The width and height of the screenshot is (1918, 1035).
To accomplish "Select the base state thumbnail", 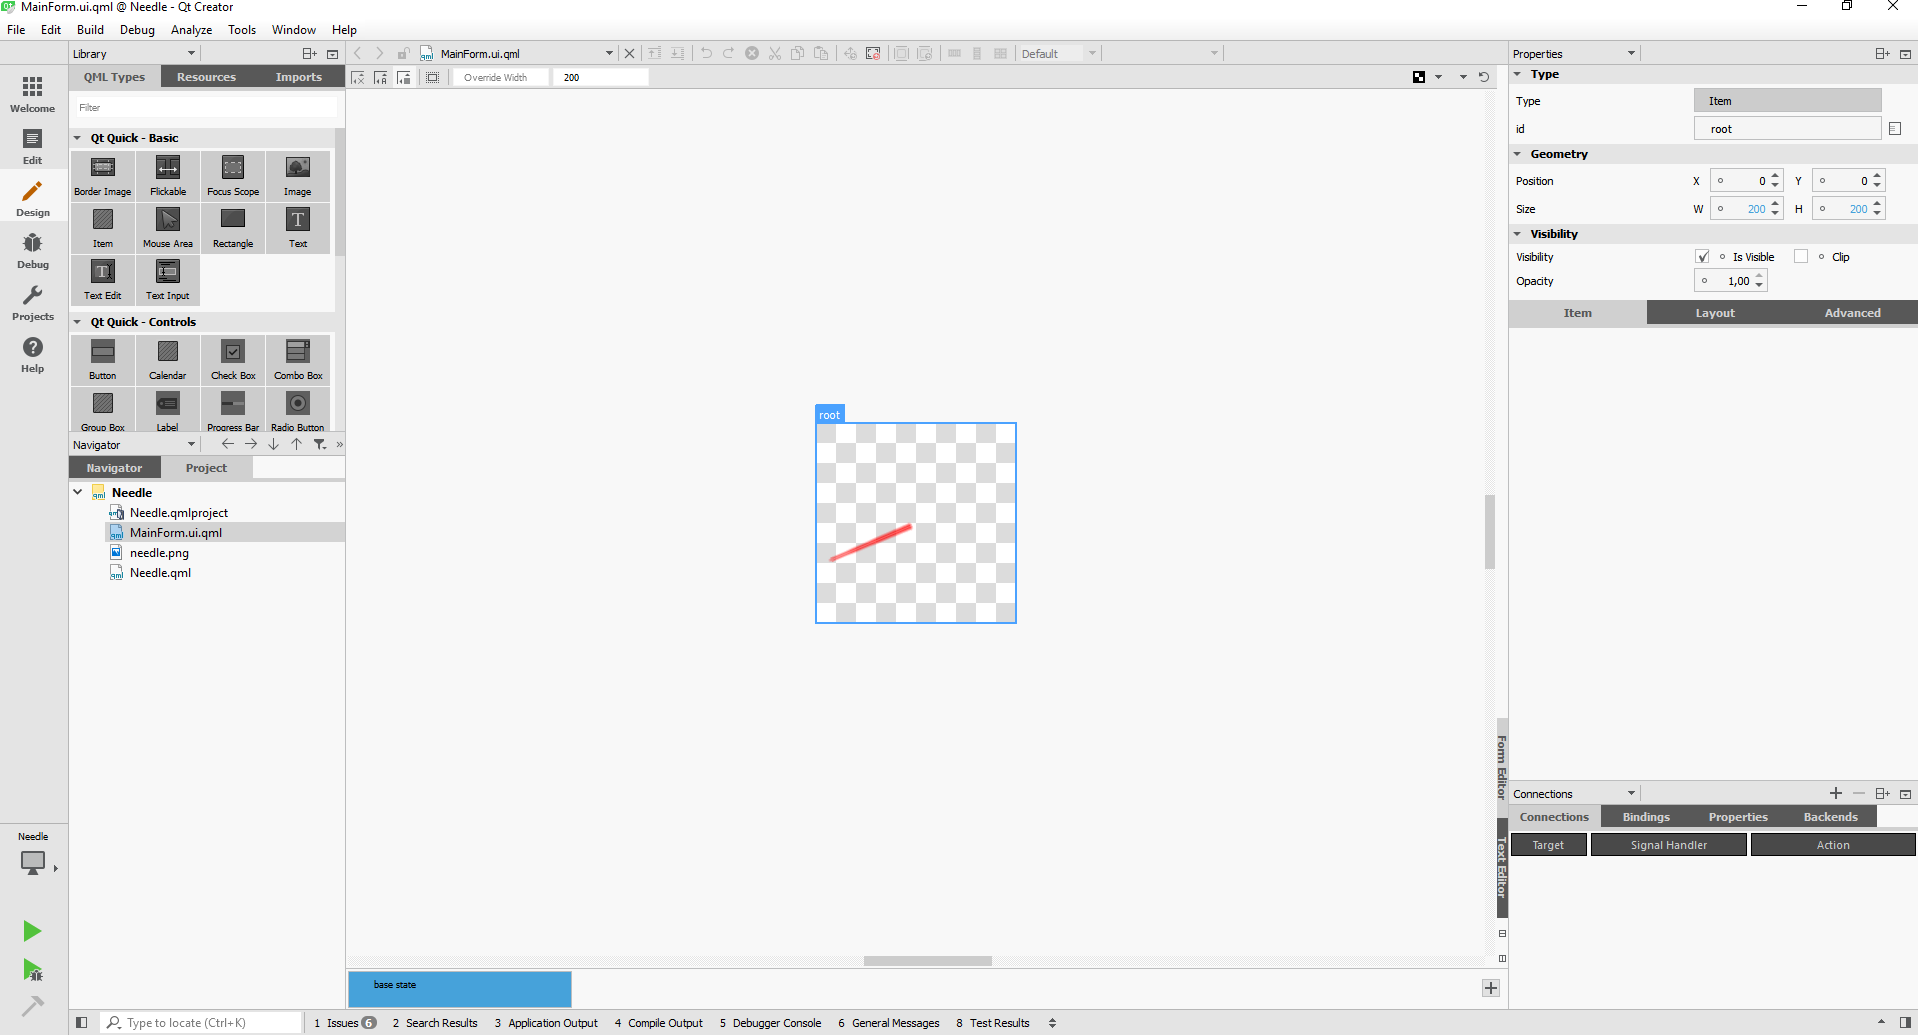I will [459, 989].
